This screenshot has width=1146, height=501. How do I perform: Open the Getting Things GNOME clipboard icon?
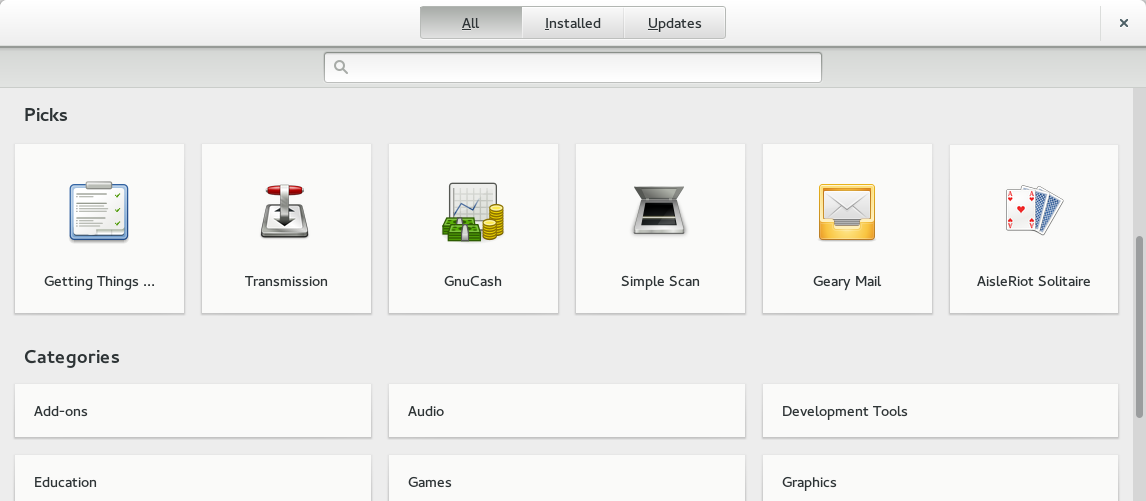99,212
